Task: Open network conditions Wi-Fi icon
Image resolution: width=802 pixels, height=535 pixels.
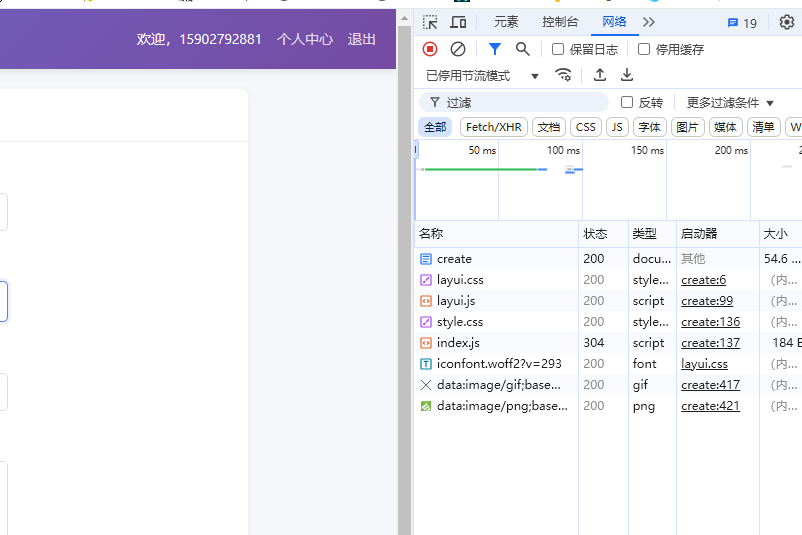Action: (x=564, y=75)
